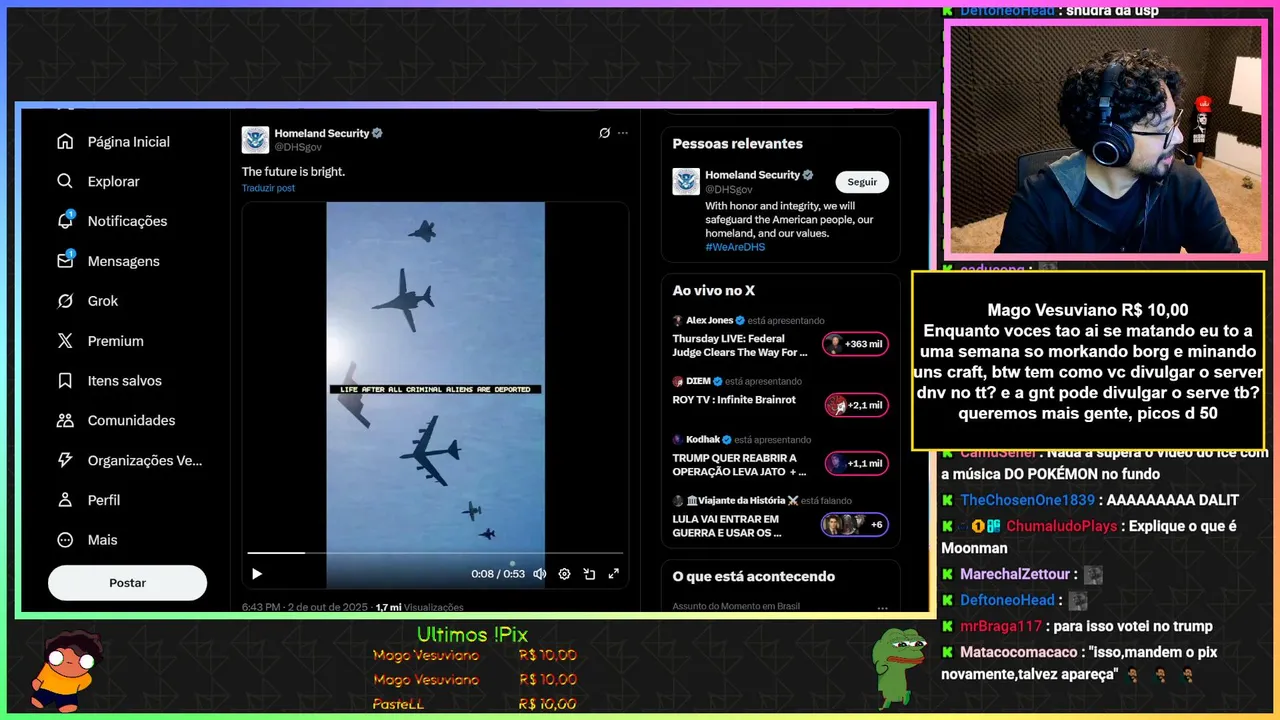The image size is (1280, 720).
Task: Open the Mais more-options circle icon
Action: coord(65,540)
